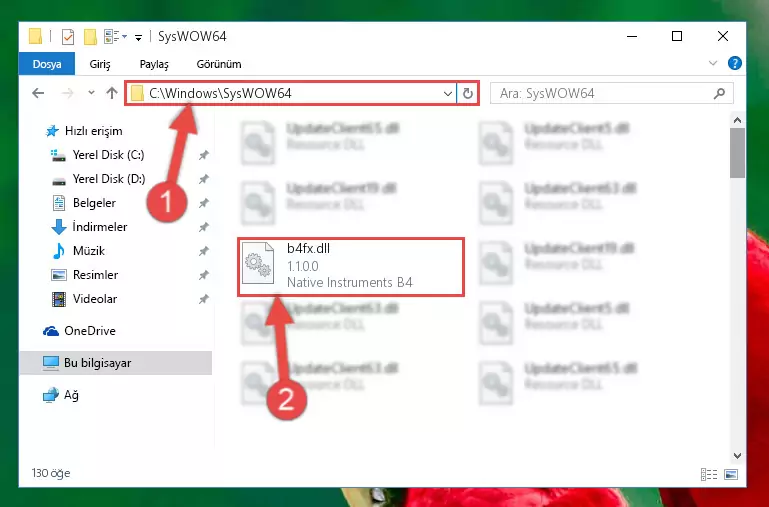Switch to the Görünüm ribbon tab
The width and height of the screenshot is (769, 507).
coord(219,64)
